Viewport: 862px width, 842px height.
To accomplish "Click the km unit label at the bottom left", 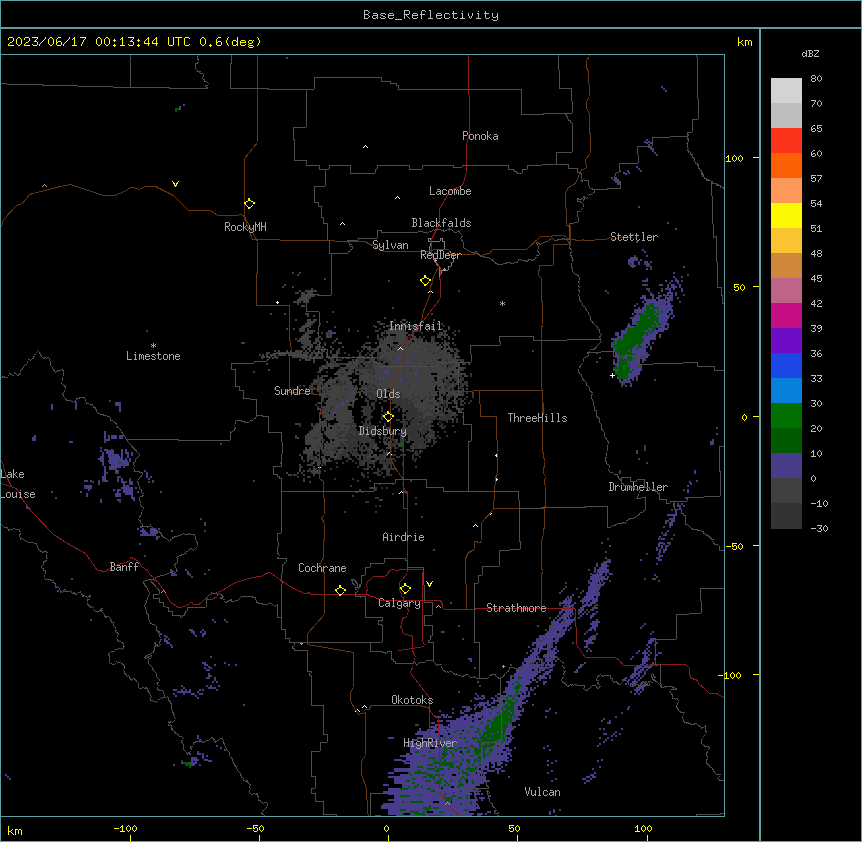I will tap(15, 830).
